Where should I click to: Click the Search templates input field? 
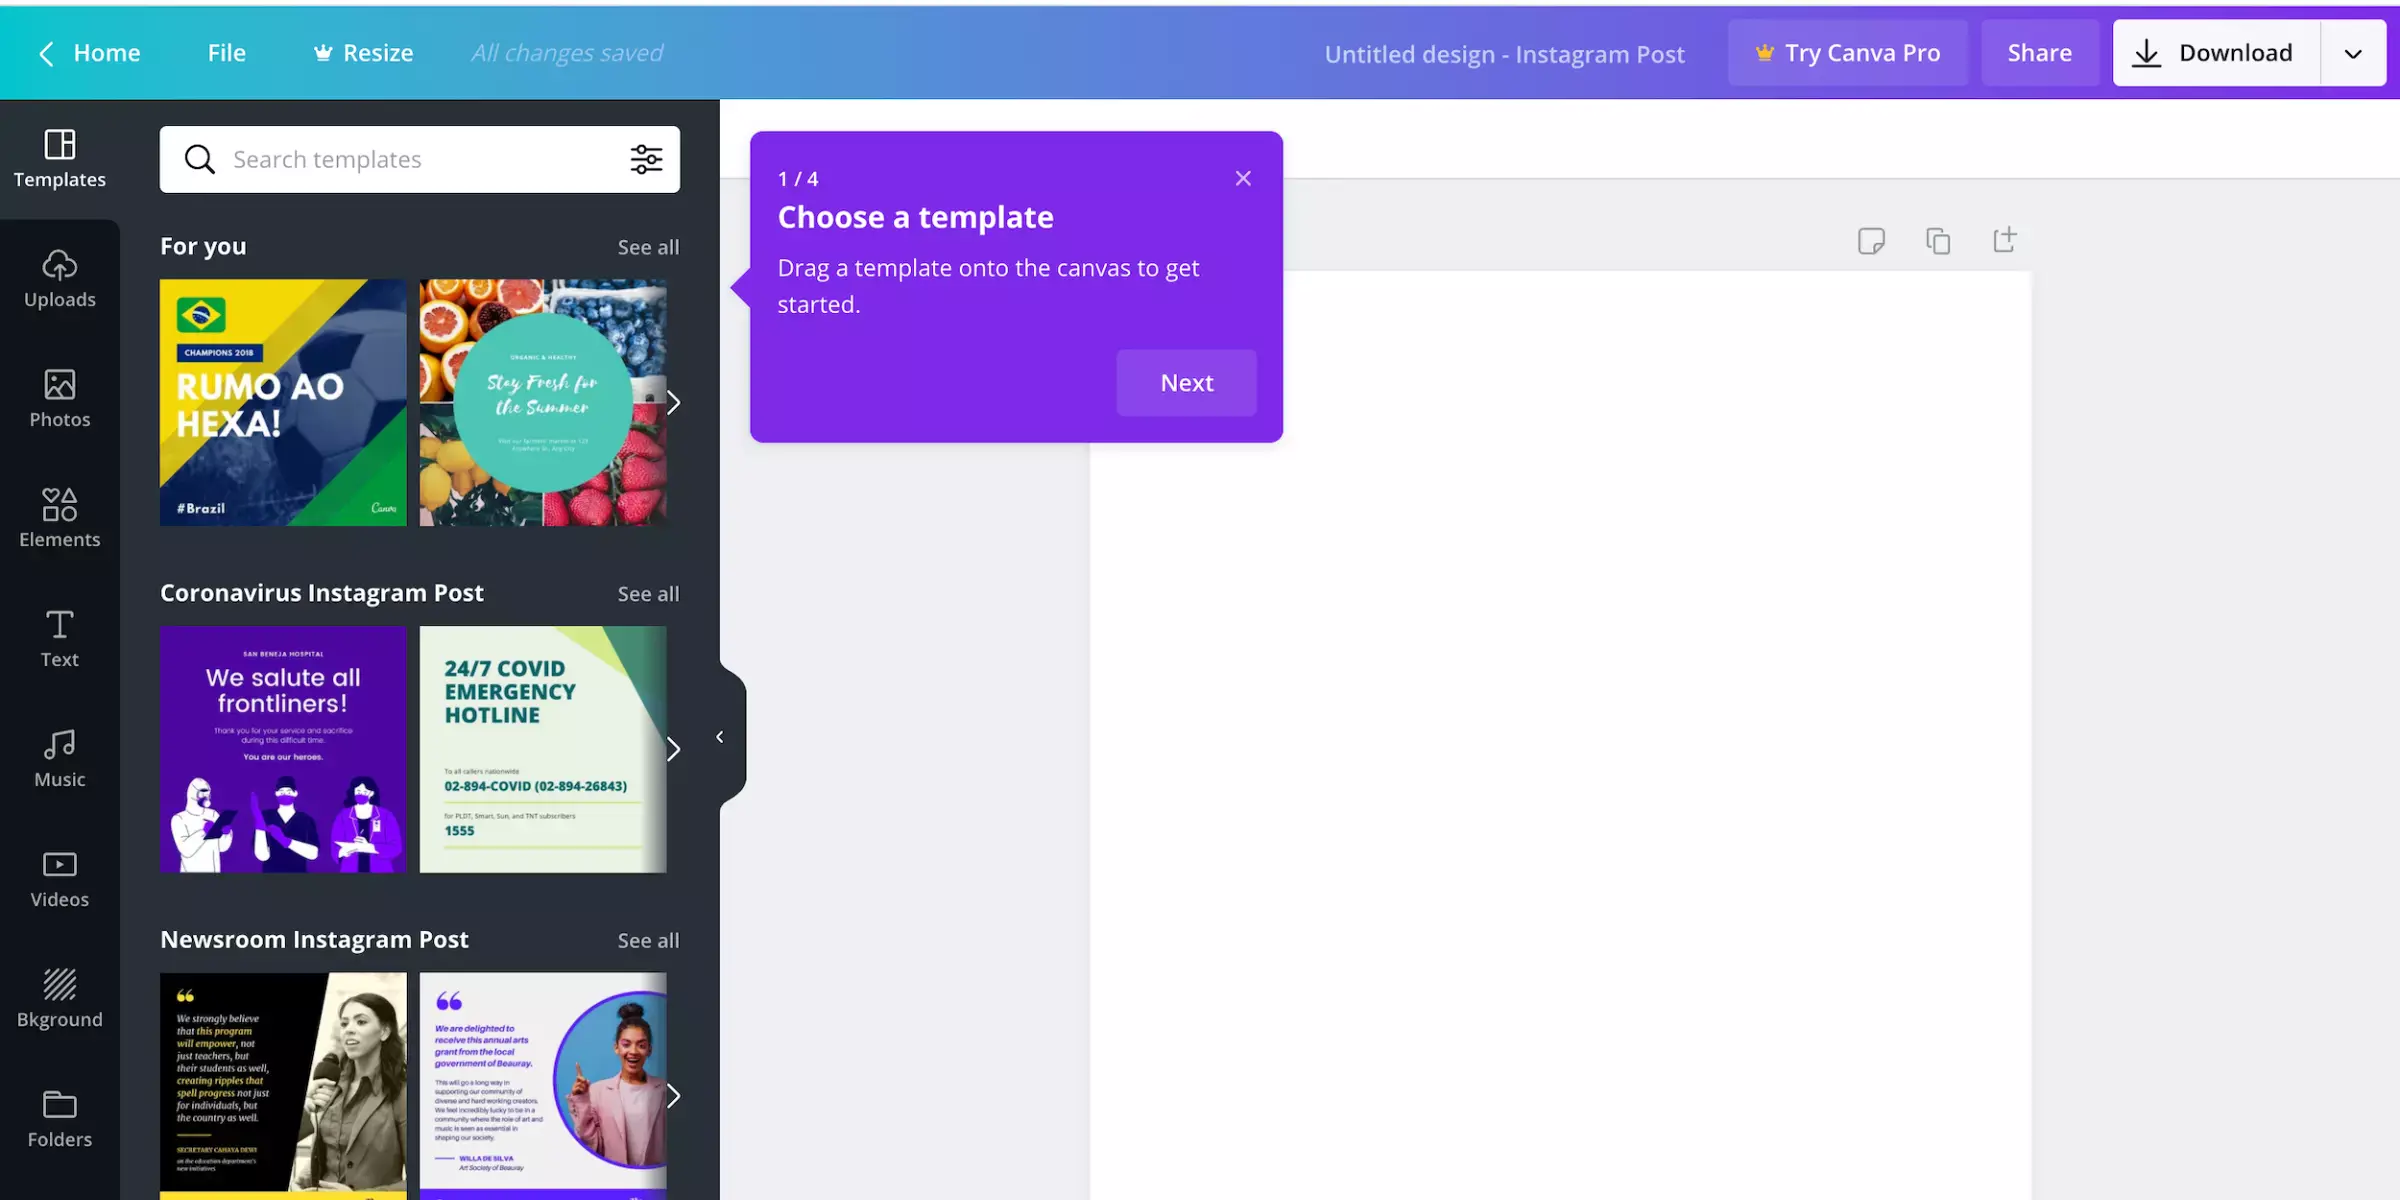(x=421, y=158)
